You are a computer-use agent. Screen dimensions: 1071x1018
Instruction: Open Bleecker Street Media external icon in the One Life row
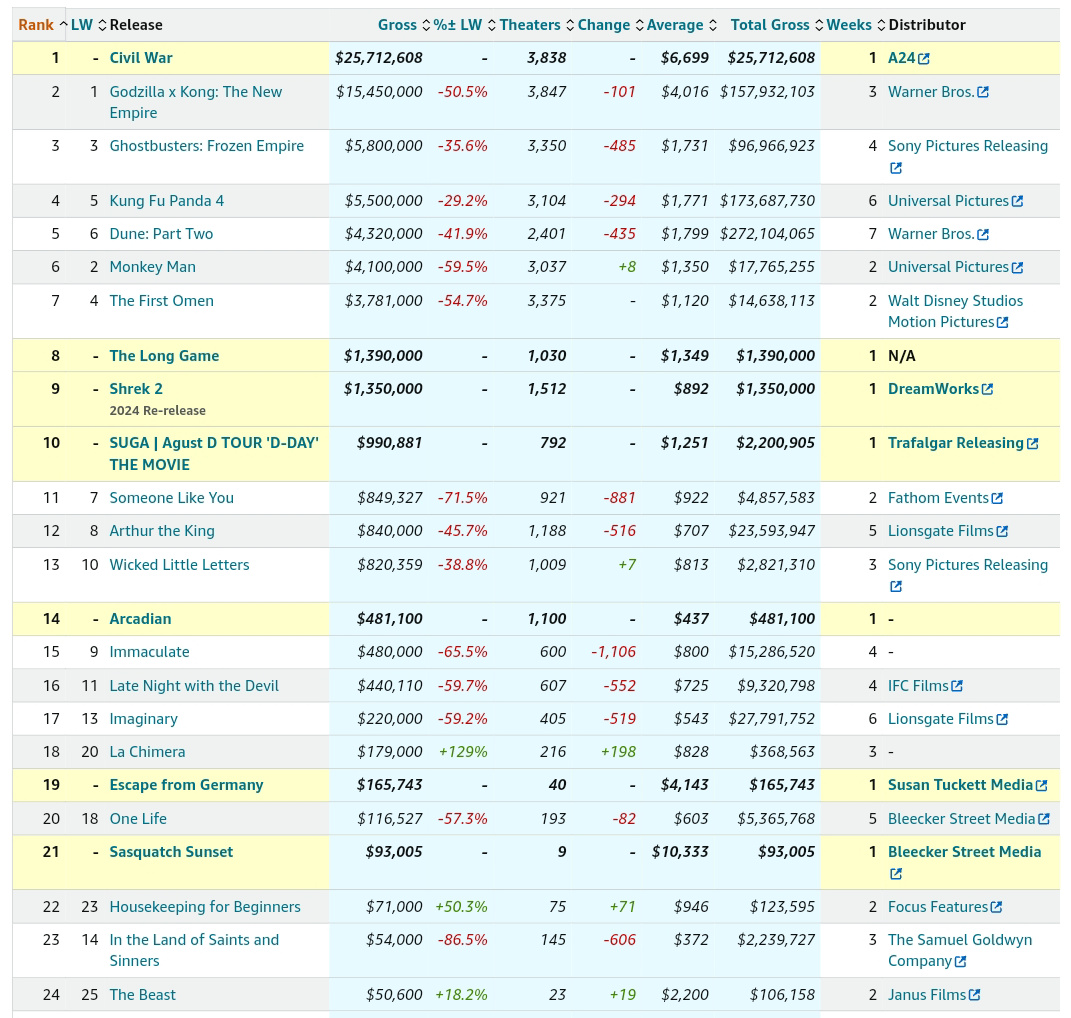click(1044, 819)
